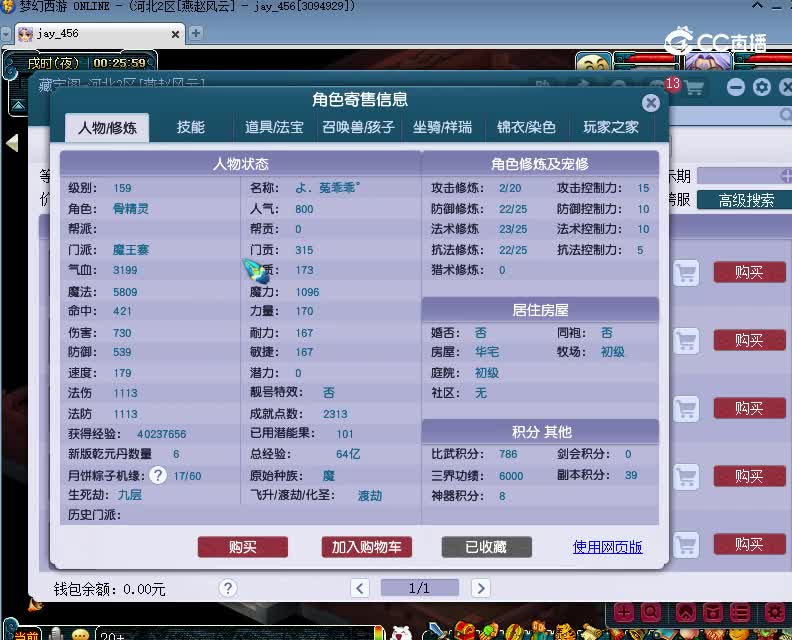Click the total experience 64亿 value
This screenshot has height=640, width=792.
tap(348, 454)
